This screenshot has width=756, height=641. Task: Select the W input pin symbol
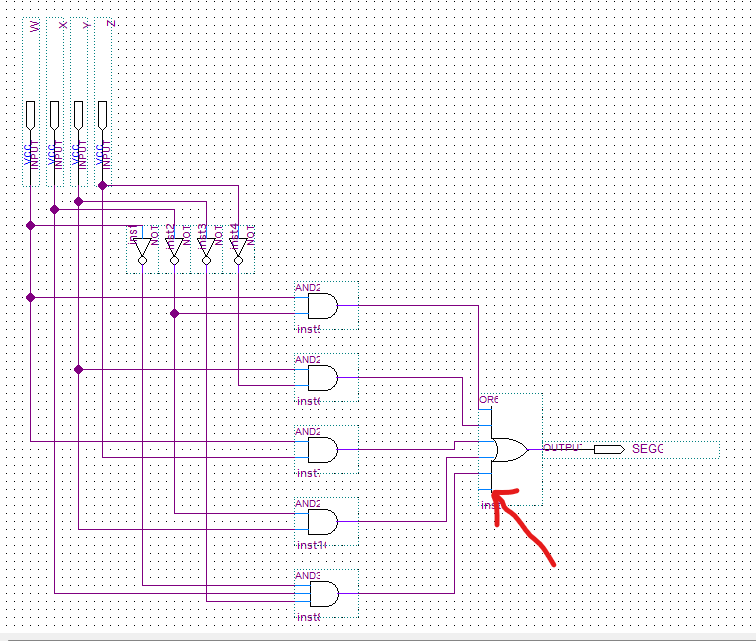point(31,115)
